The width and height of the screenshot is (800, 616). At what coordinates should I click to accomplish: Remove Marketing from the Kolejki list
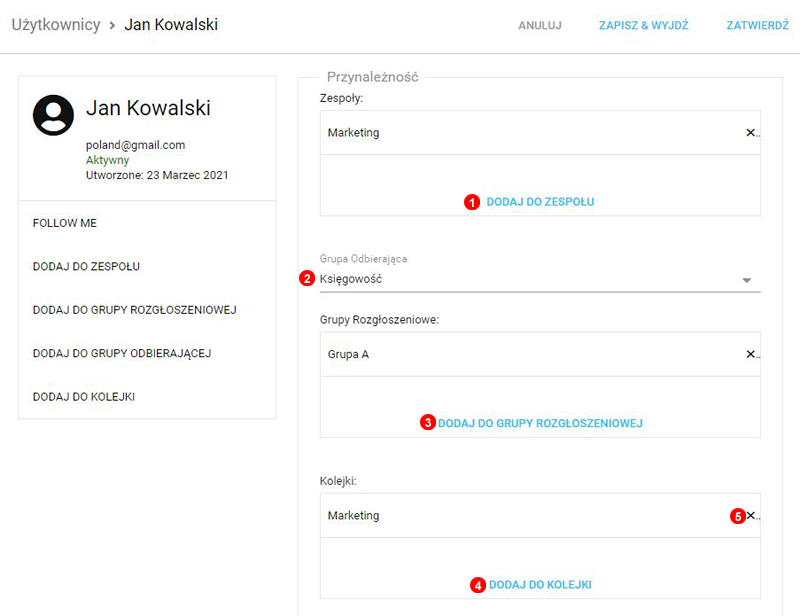(x=751, y=516)
